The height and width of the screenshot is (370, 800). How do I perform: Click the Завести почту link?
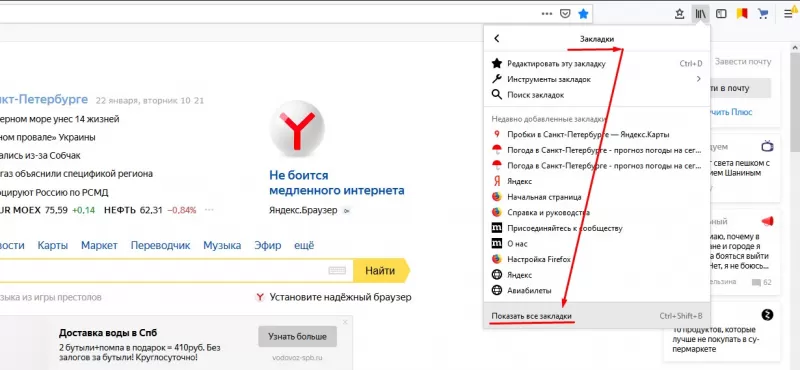[743, 62]
